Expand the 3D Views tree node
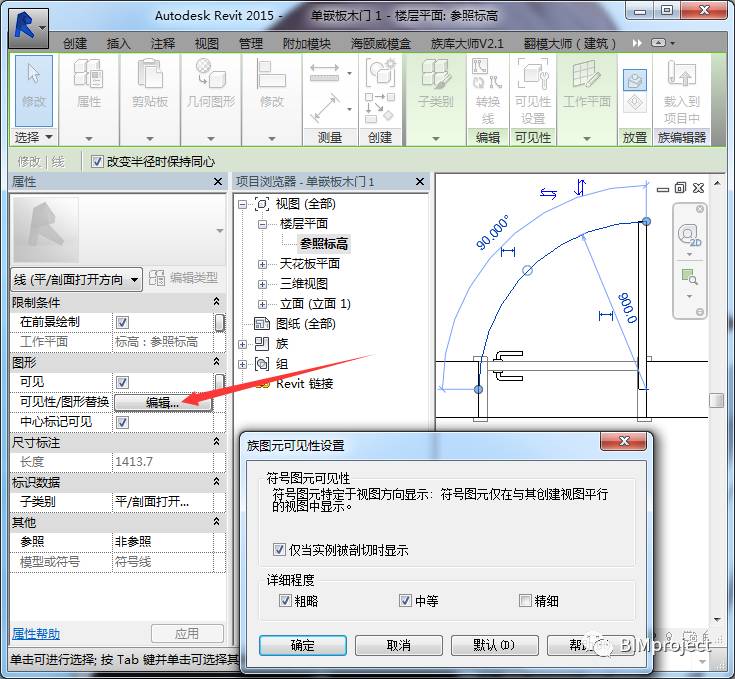Screen dimensions: 735x679 262,284
